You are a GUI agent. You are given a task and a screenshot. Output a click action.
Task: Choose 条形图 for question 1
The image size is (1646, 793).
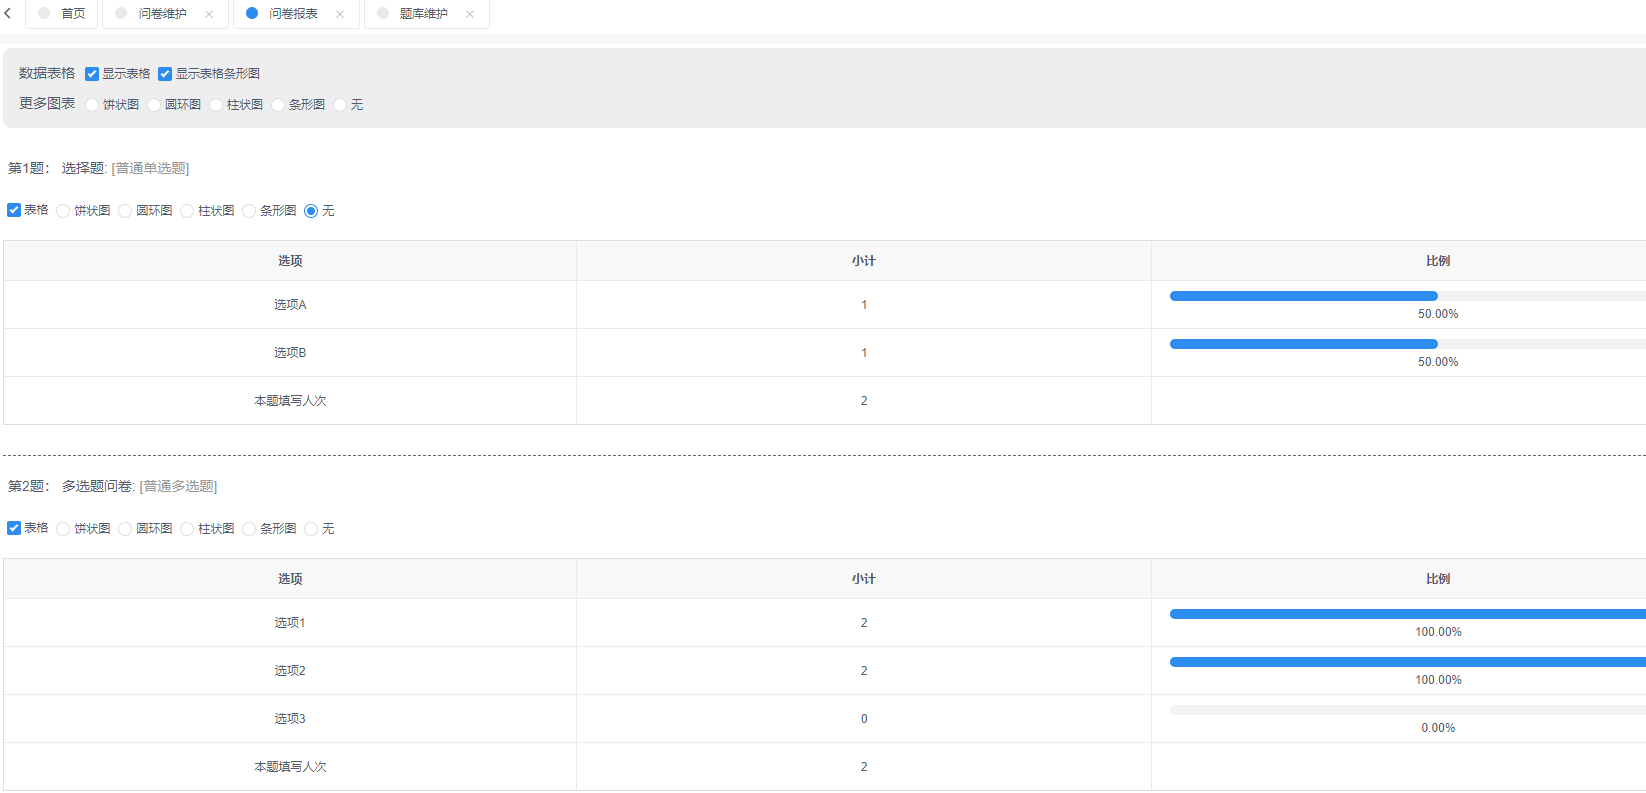tap(250, 211)
